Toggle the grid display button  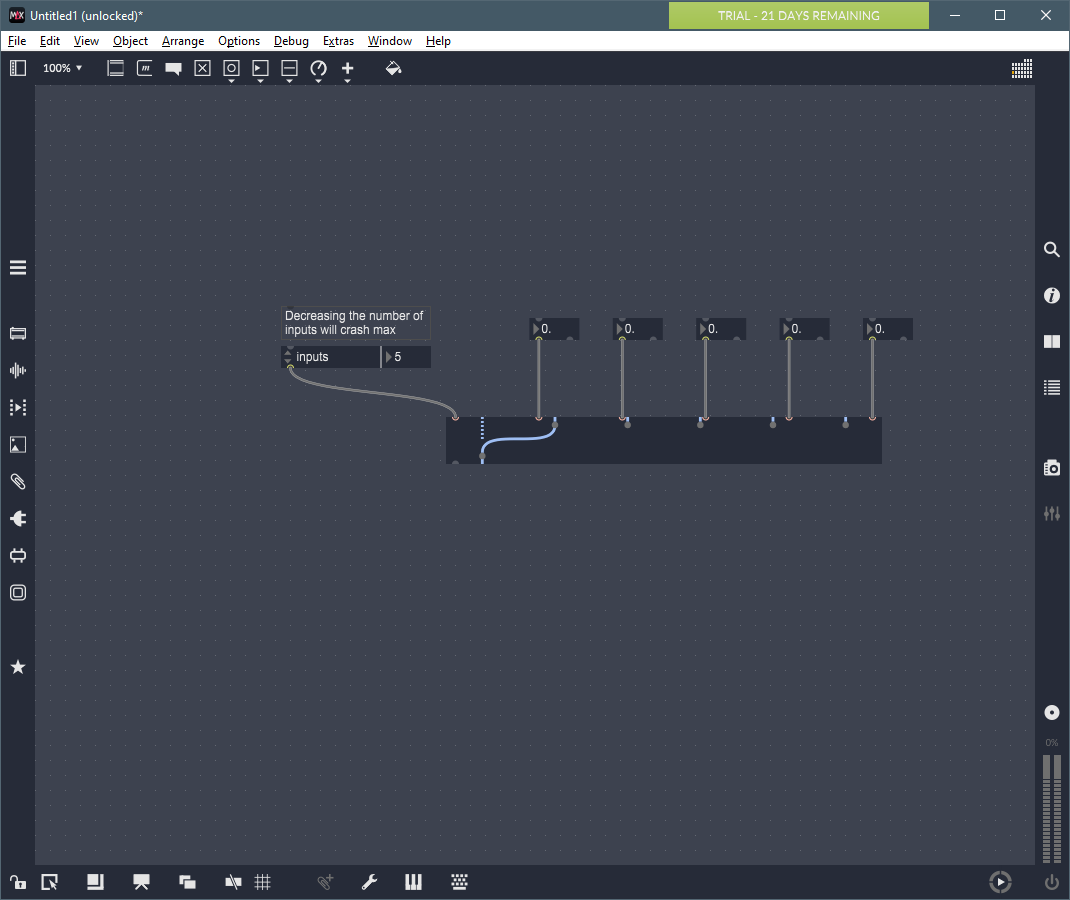(263, 882)
